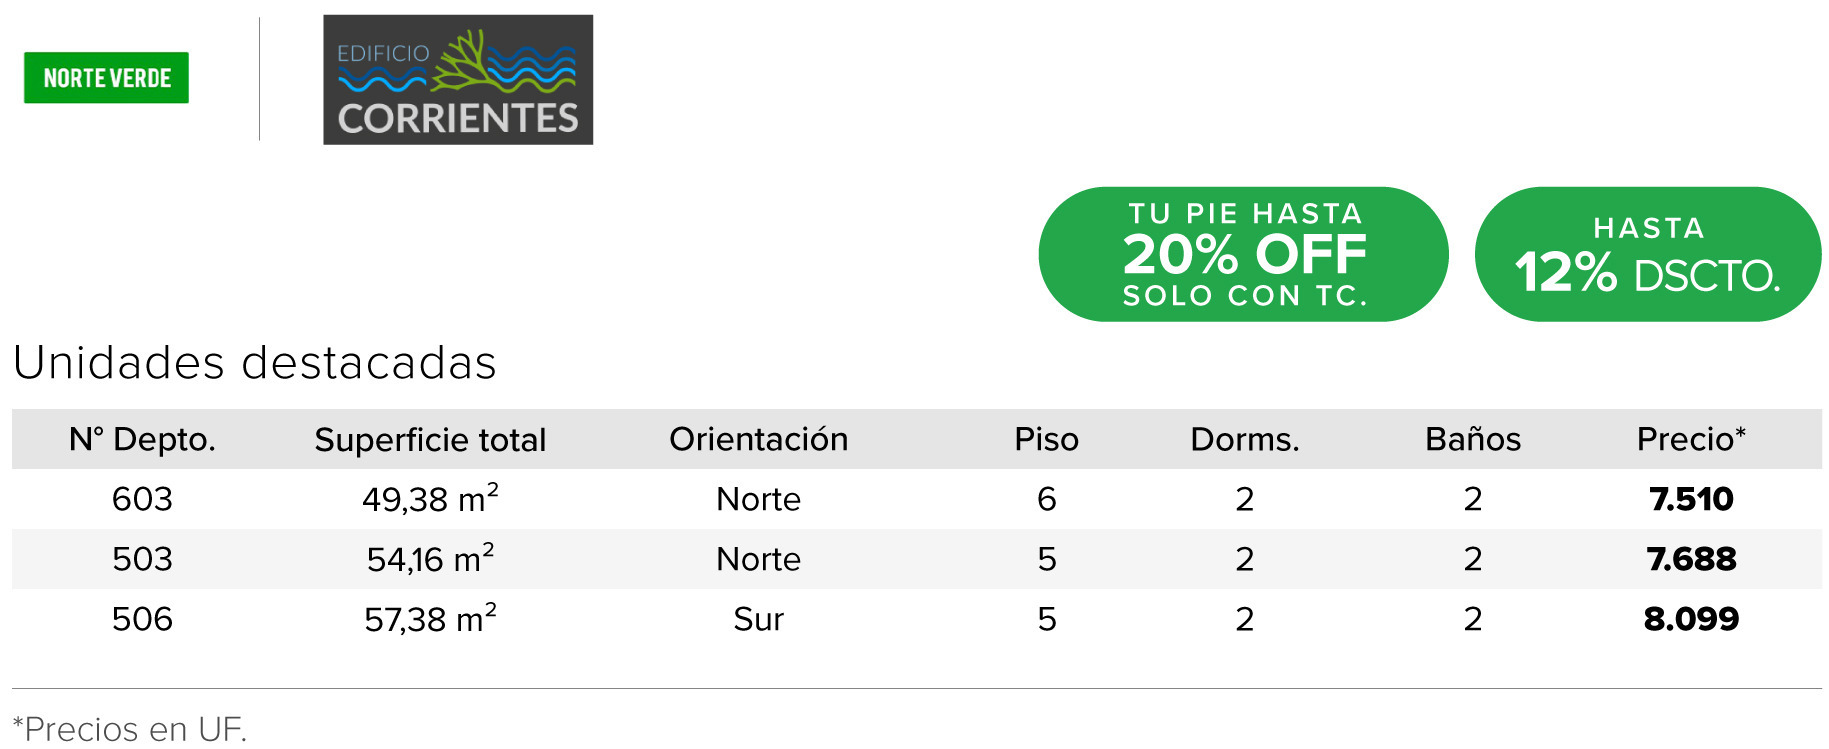
Task: Click the Unidades destacadas heading
Action: click(255, 363)
